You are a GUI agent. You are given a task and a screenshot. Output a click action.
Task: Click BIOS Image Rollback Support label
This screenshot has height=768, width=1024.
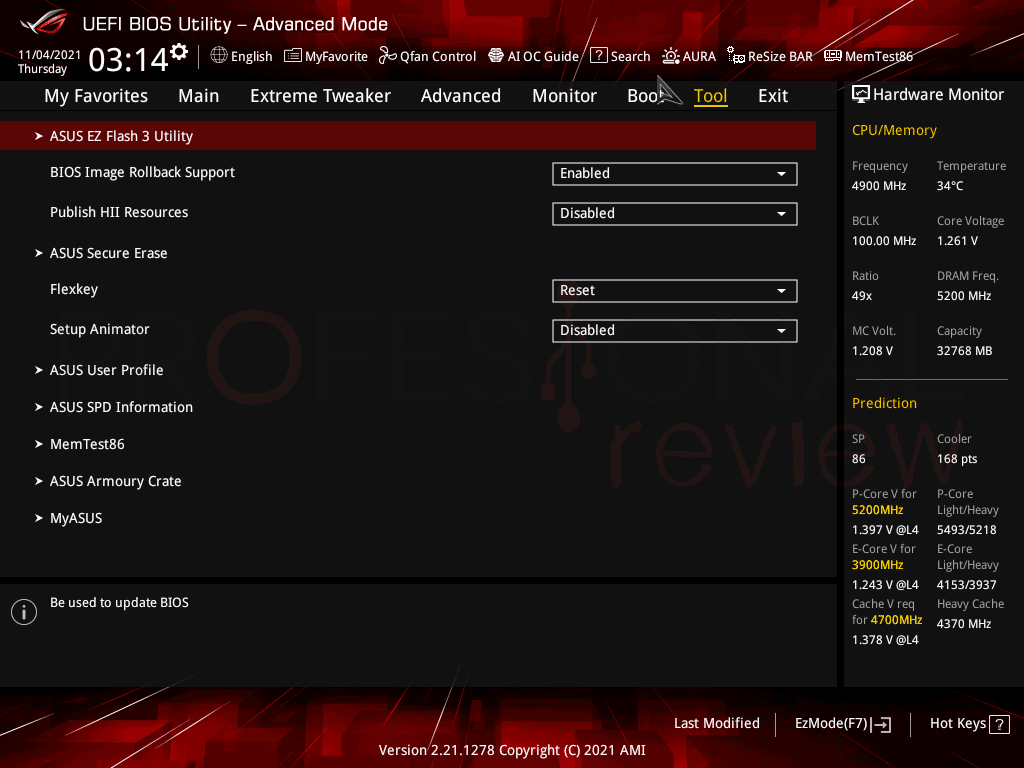[x=142, y=172]
